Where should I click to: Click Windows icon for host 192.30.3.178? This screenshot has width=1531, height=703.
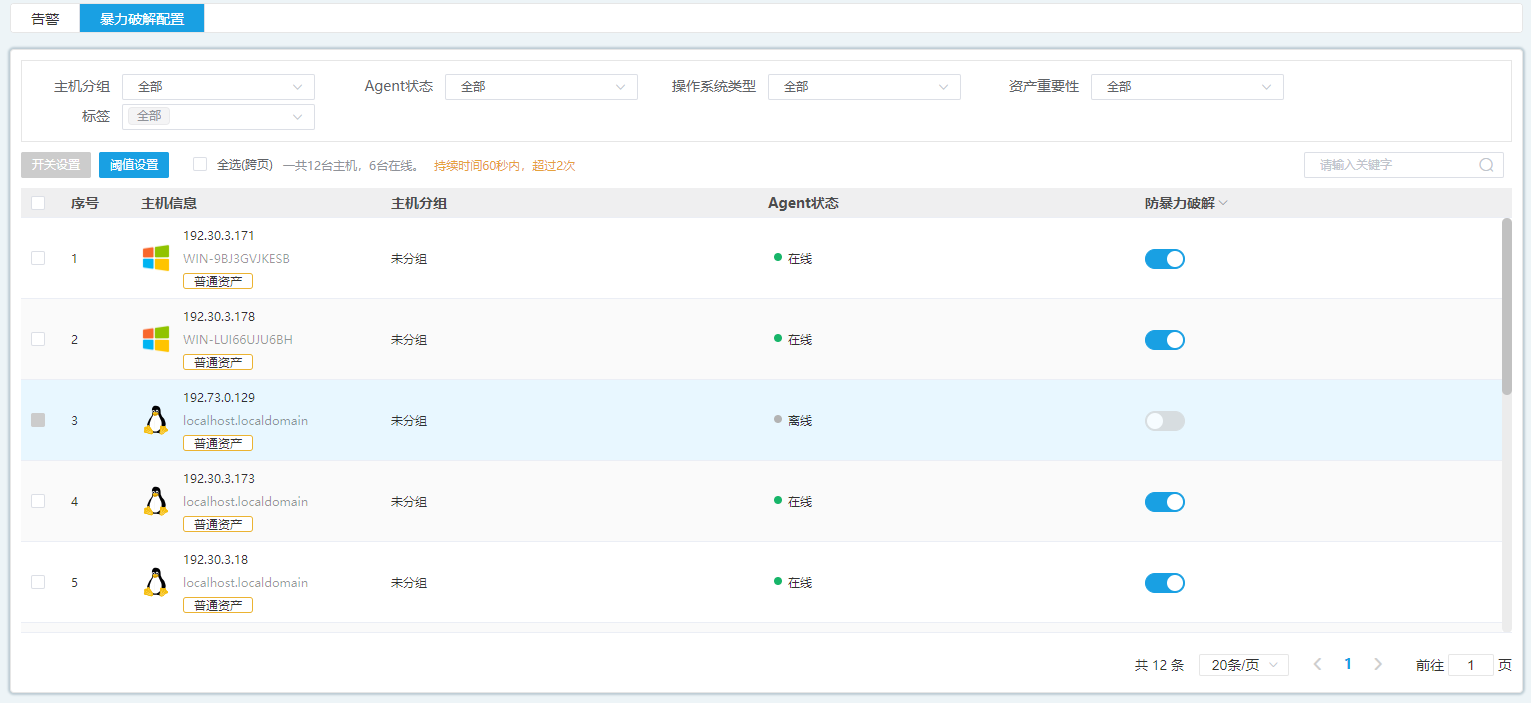coord(155,339)
